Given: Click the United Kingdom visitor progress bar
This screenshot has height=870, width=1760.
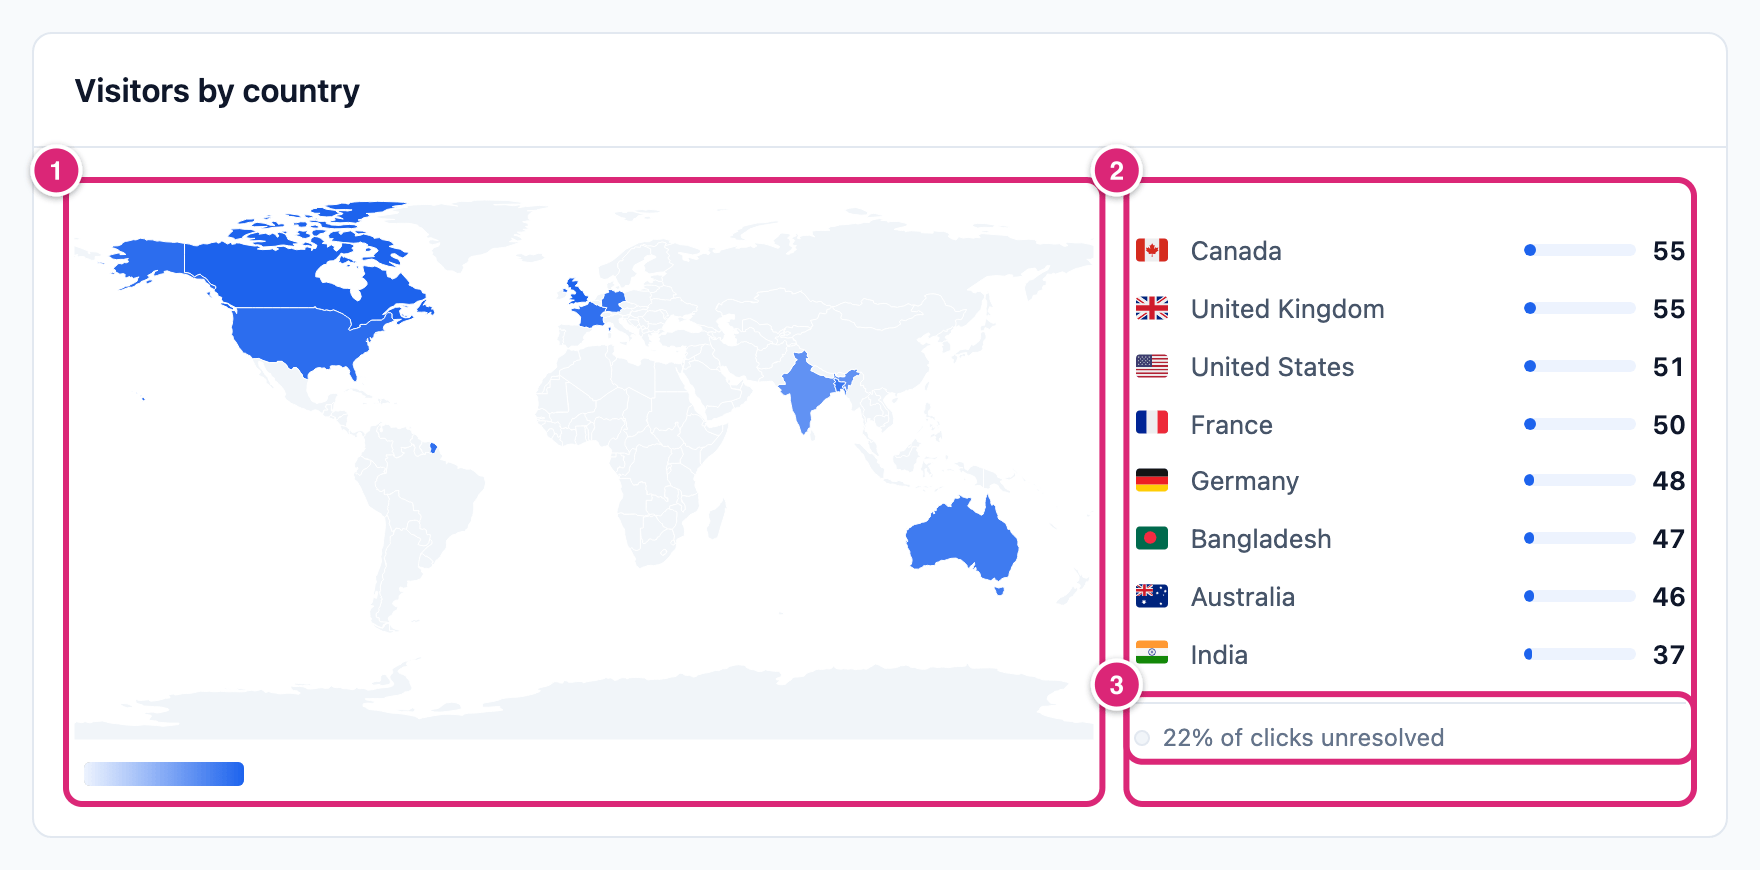Looking at the screenshot, I should [1580, 308].
